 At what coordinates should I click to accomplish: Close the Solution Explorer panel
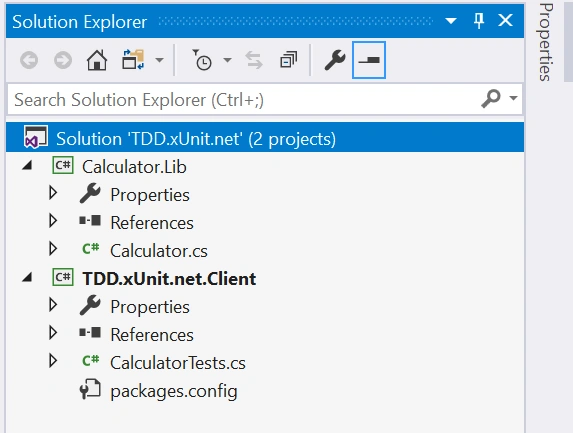point(505,20)
